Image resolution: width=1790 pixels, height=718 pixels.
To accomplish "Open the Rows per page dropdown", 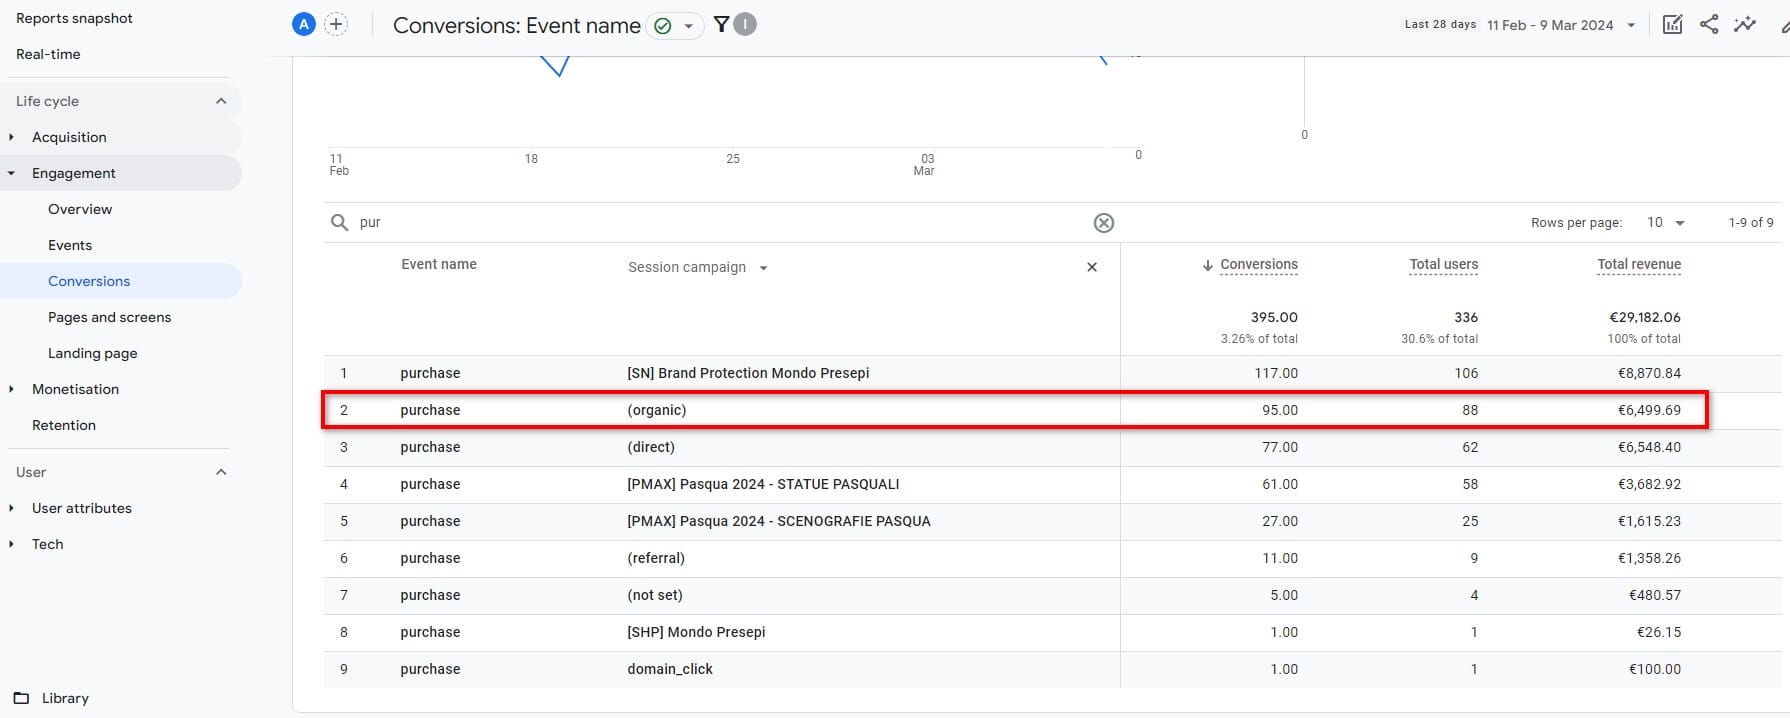I will 1665,222.
